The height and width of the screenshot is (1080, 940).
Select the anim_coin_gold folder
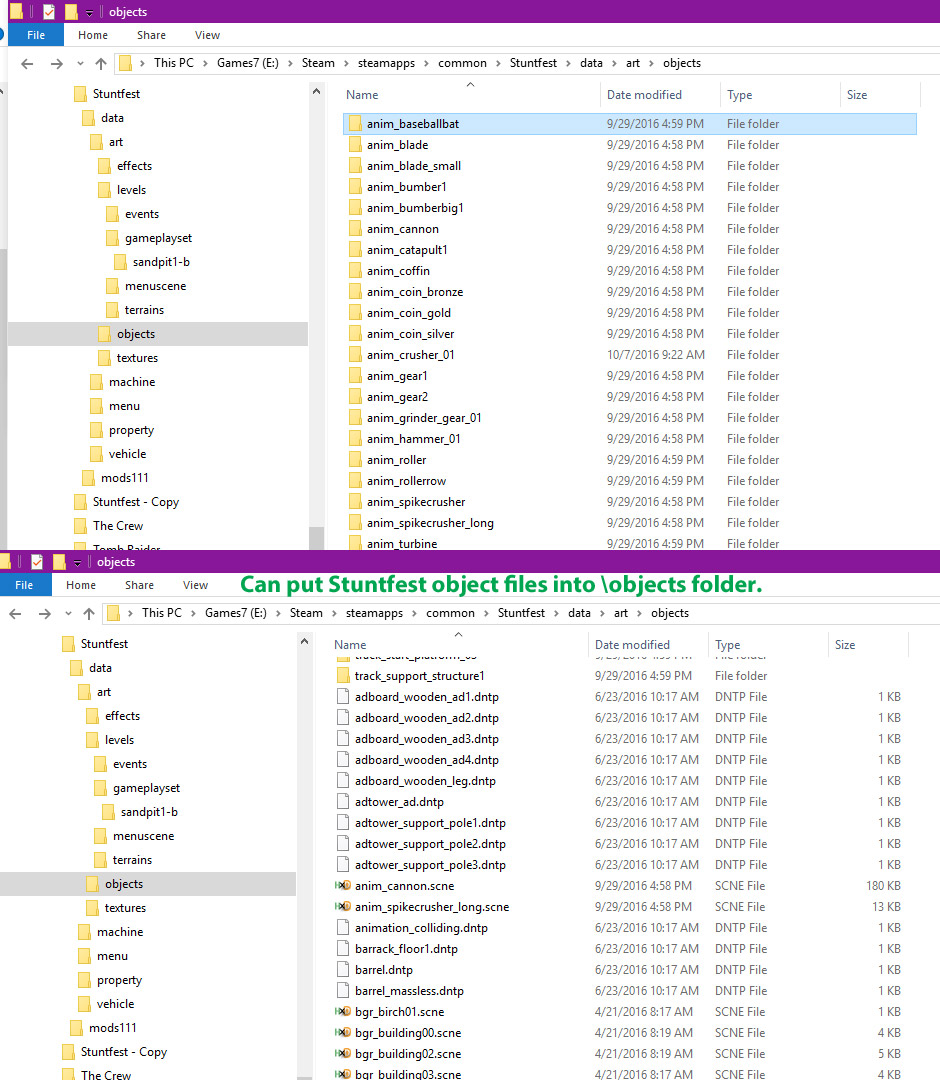pos(409,313)
